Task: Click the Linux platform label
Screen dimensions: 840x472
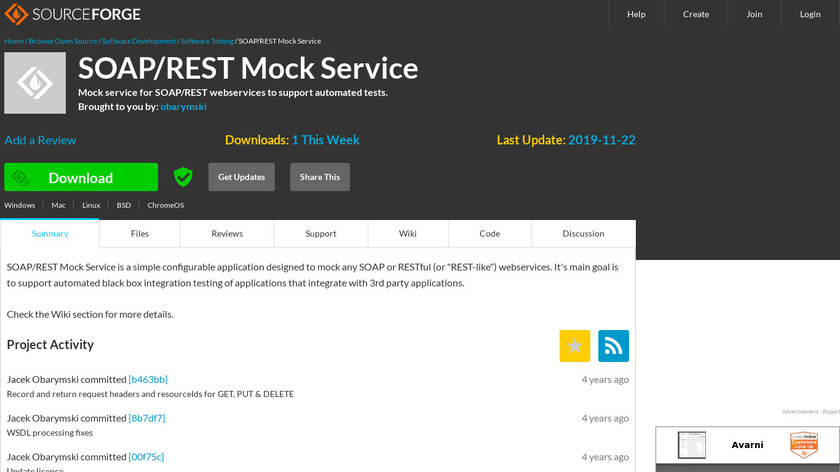Action: pos(91,205)
